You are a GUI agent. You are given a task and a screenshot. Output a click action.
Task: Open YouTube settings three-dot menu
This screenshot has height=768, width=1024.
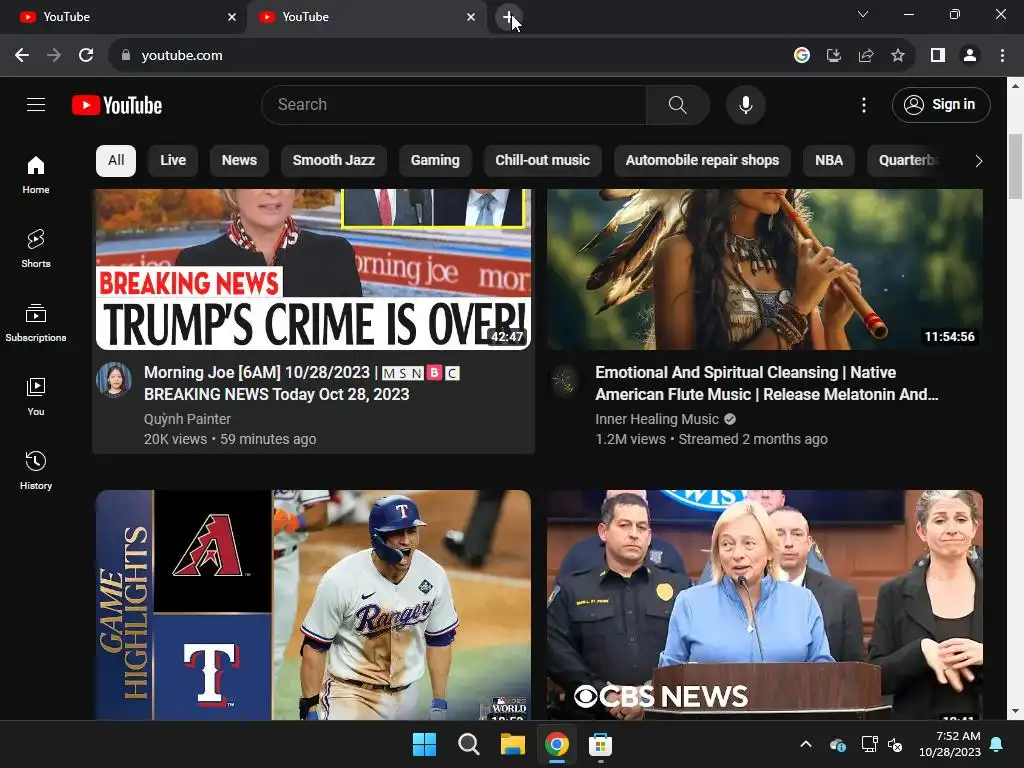tap(863, 104)
